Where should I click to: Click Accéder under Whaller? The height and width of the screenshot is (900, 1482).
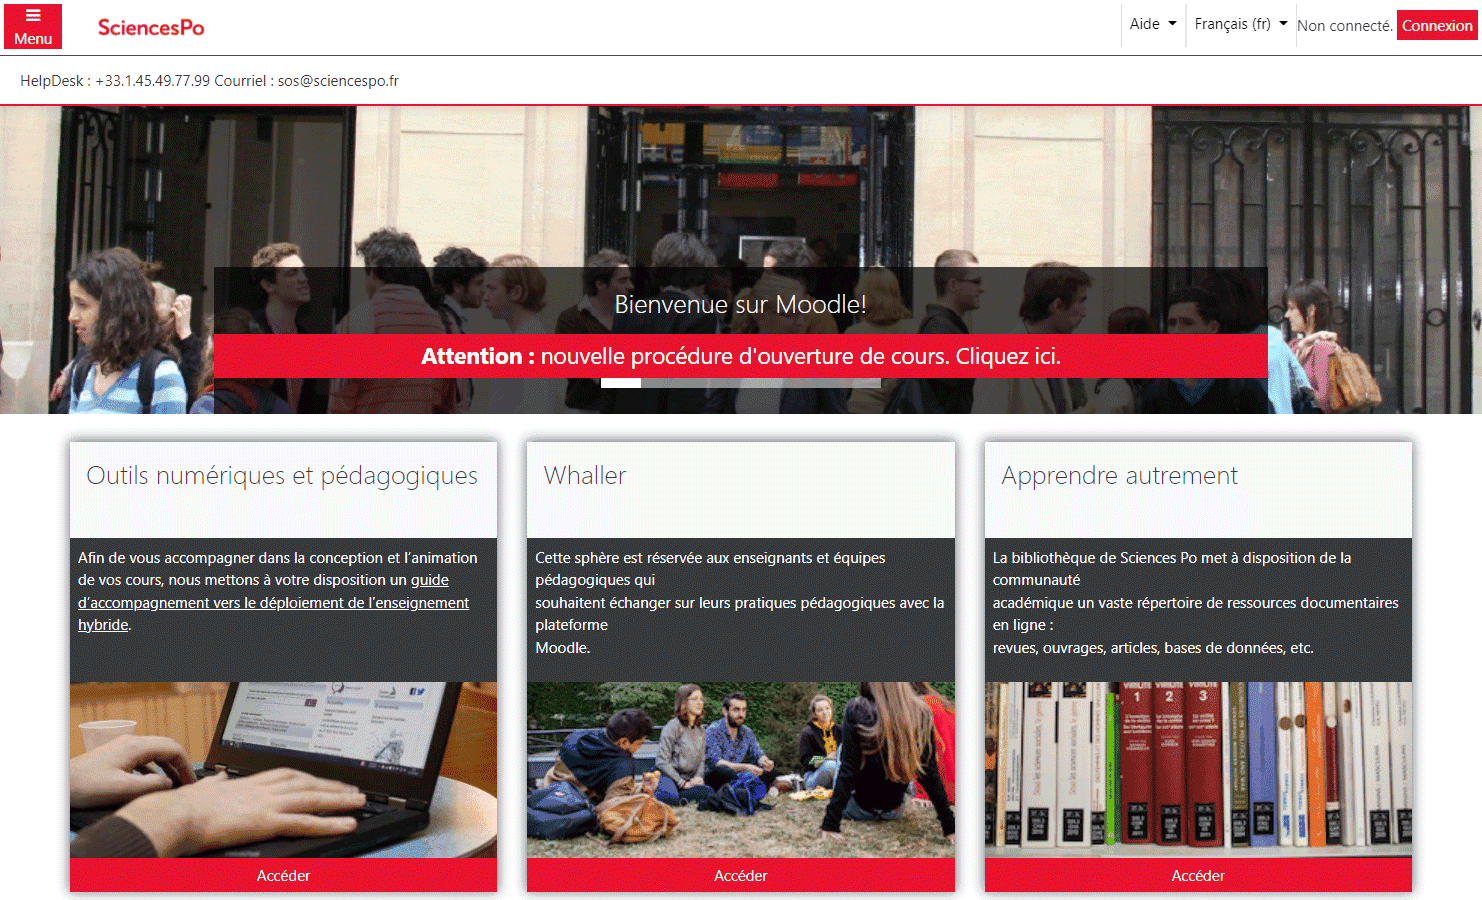pos(741,875)
